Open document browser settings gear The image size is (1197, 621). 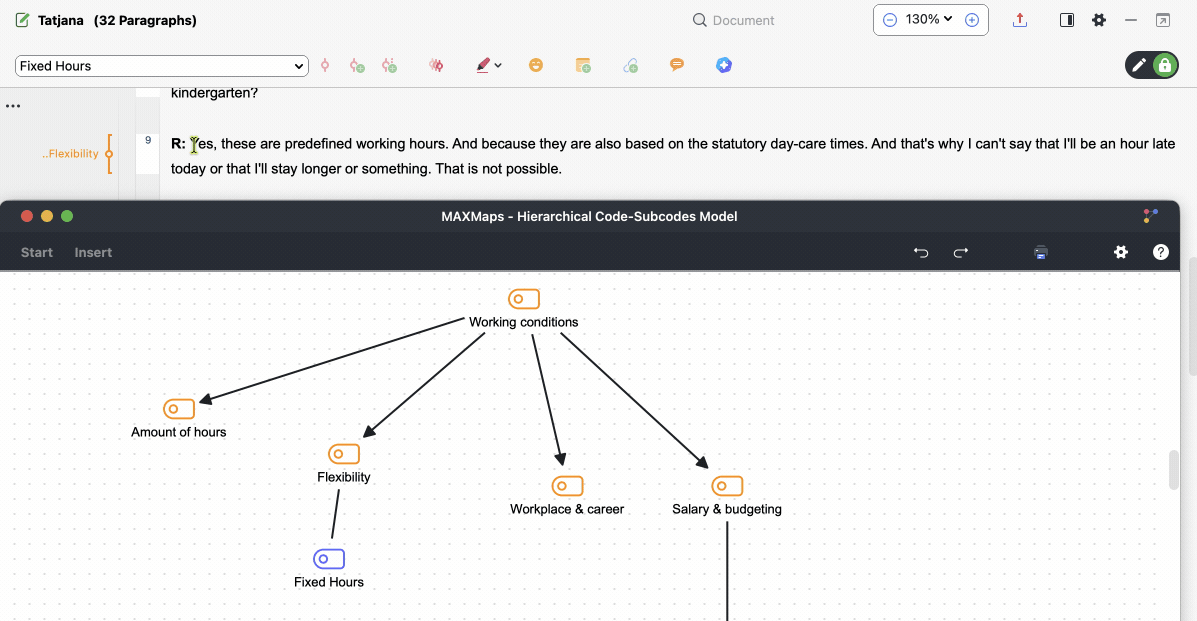[x=1099, y=20]
